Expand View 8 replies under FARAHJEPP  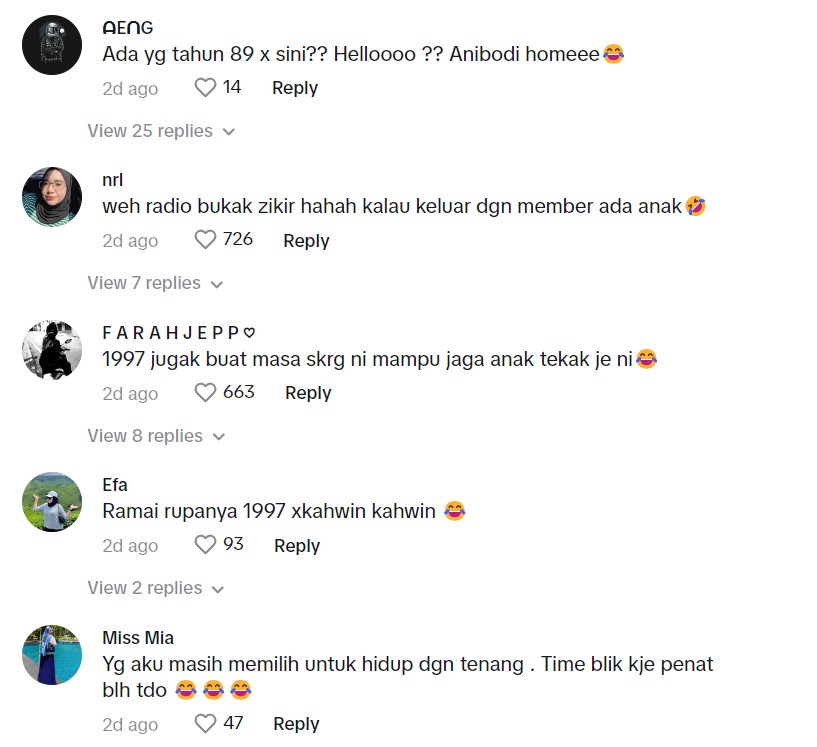tap(156, 435)
